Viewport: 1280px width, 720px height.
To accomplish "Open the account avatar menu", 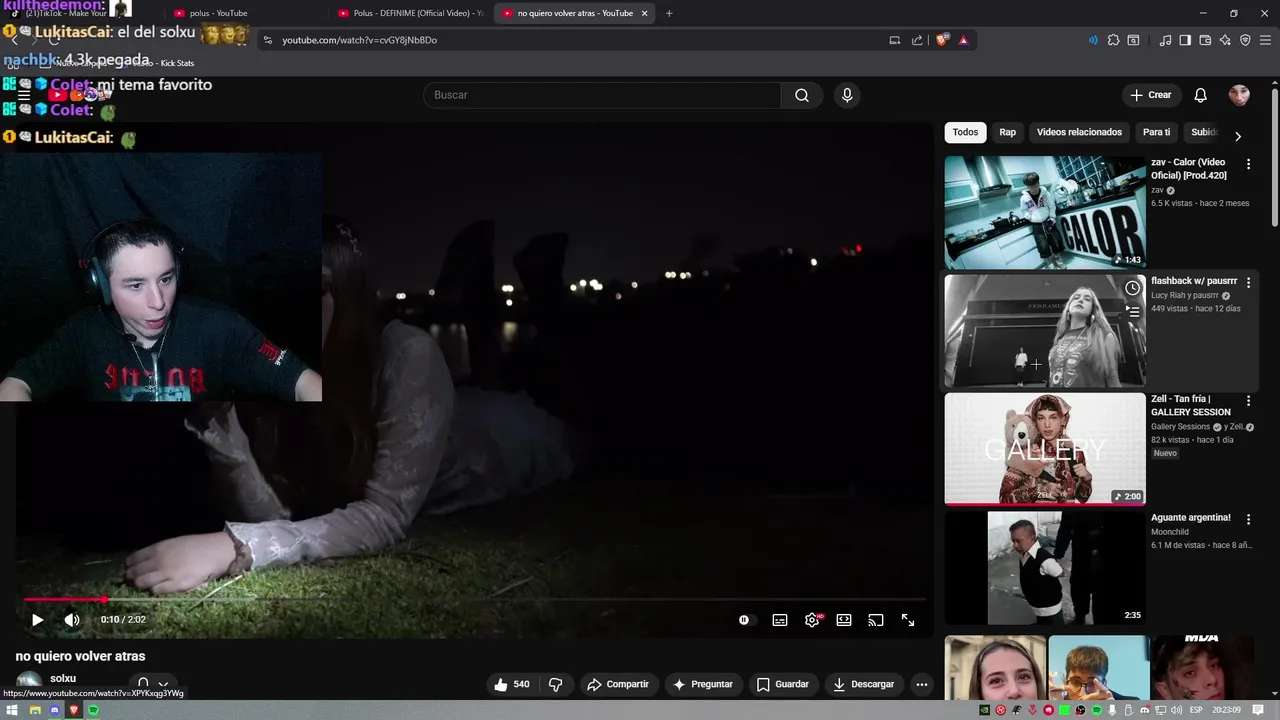I will coord(1239,95).
